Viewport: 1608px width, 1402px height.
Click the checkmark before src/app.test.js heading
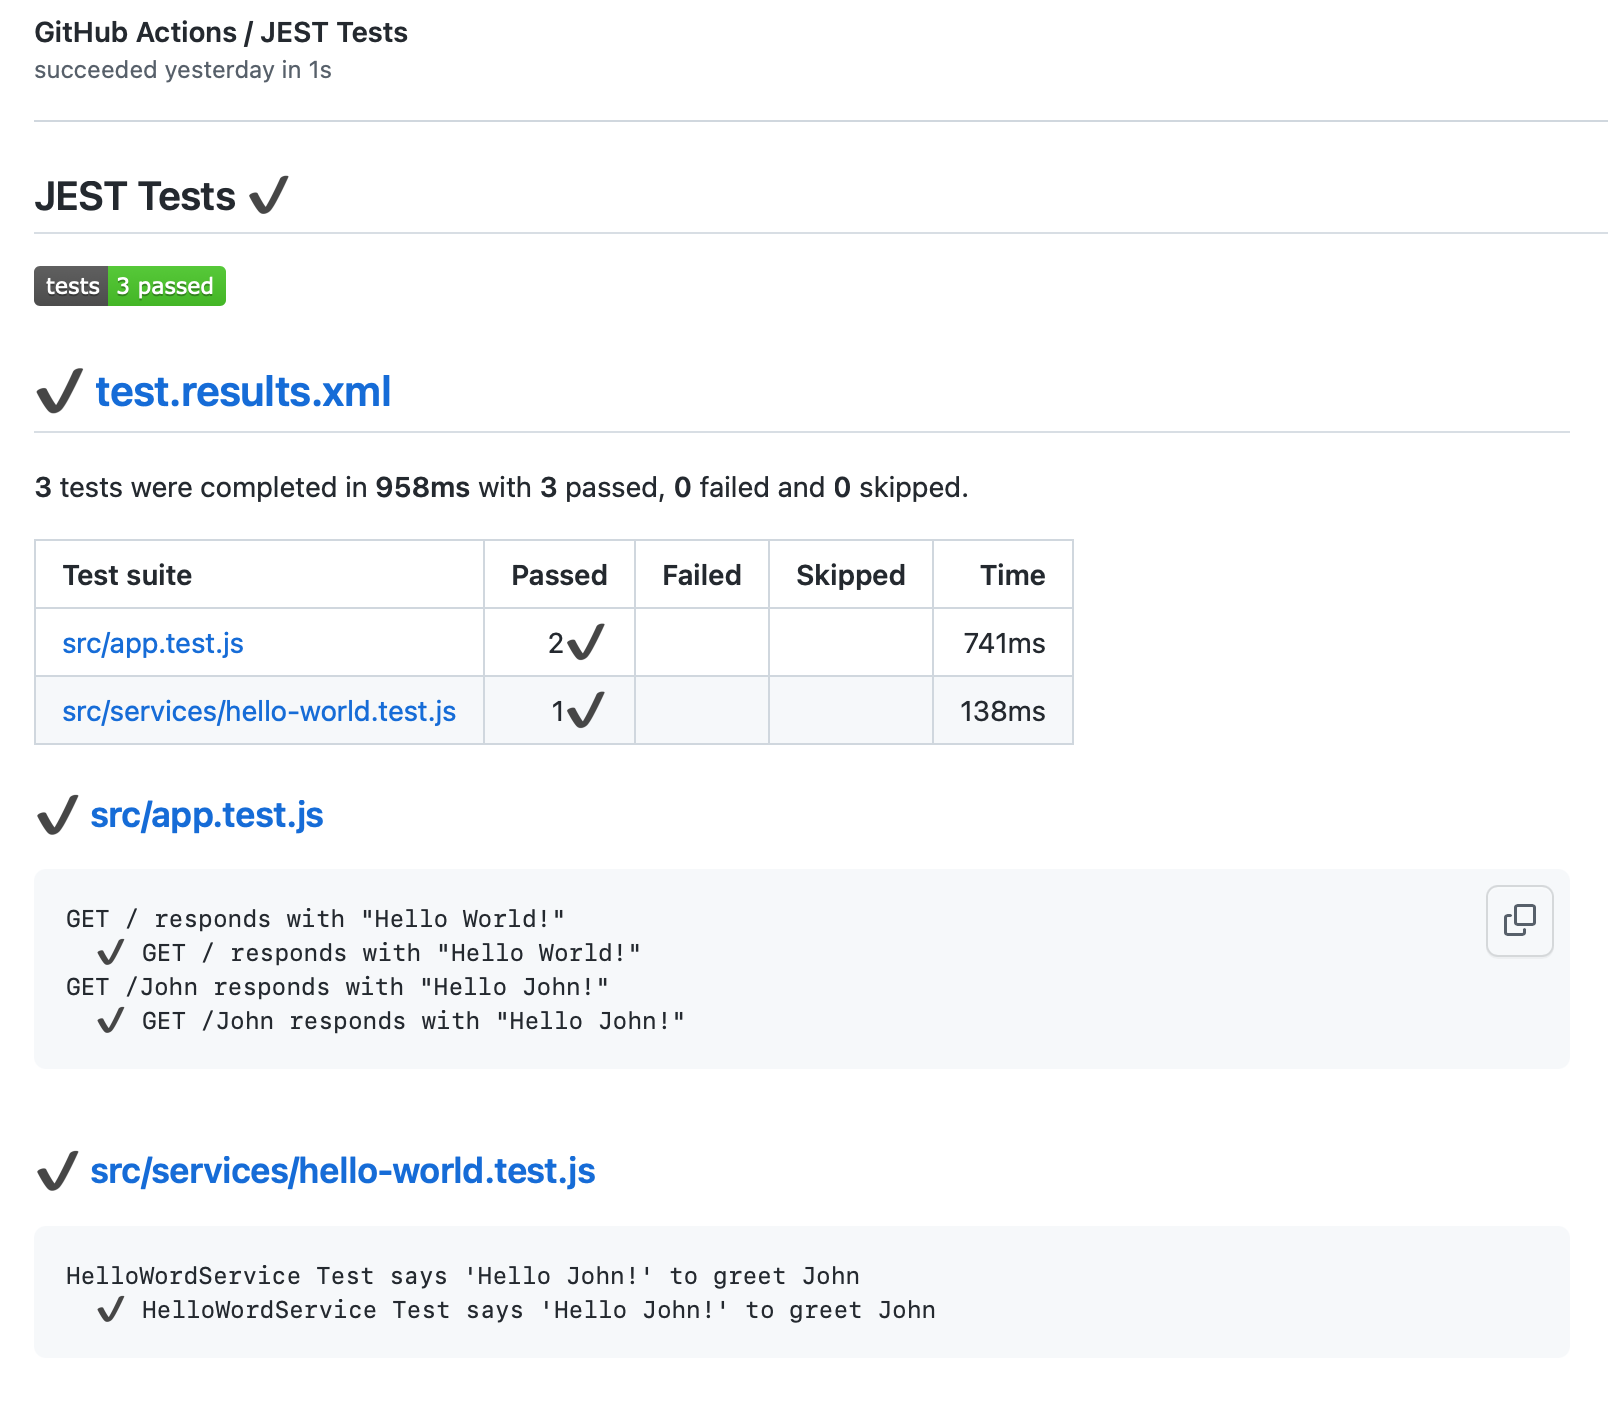point(57,815)
